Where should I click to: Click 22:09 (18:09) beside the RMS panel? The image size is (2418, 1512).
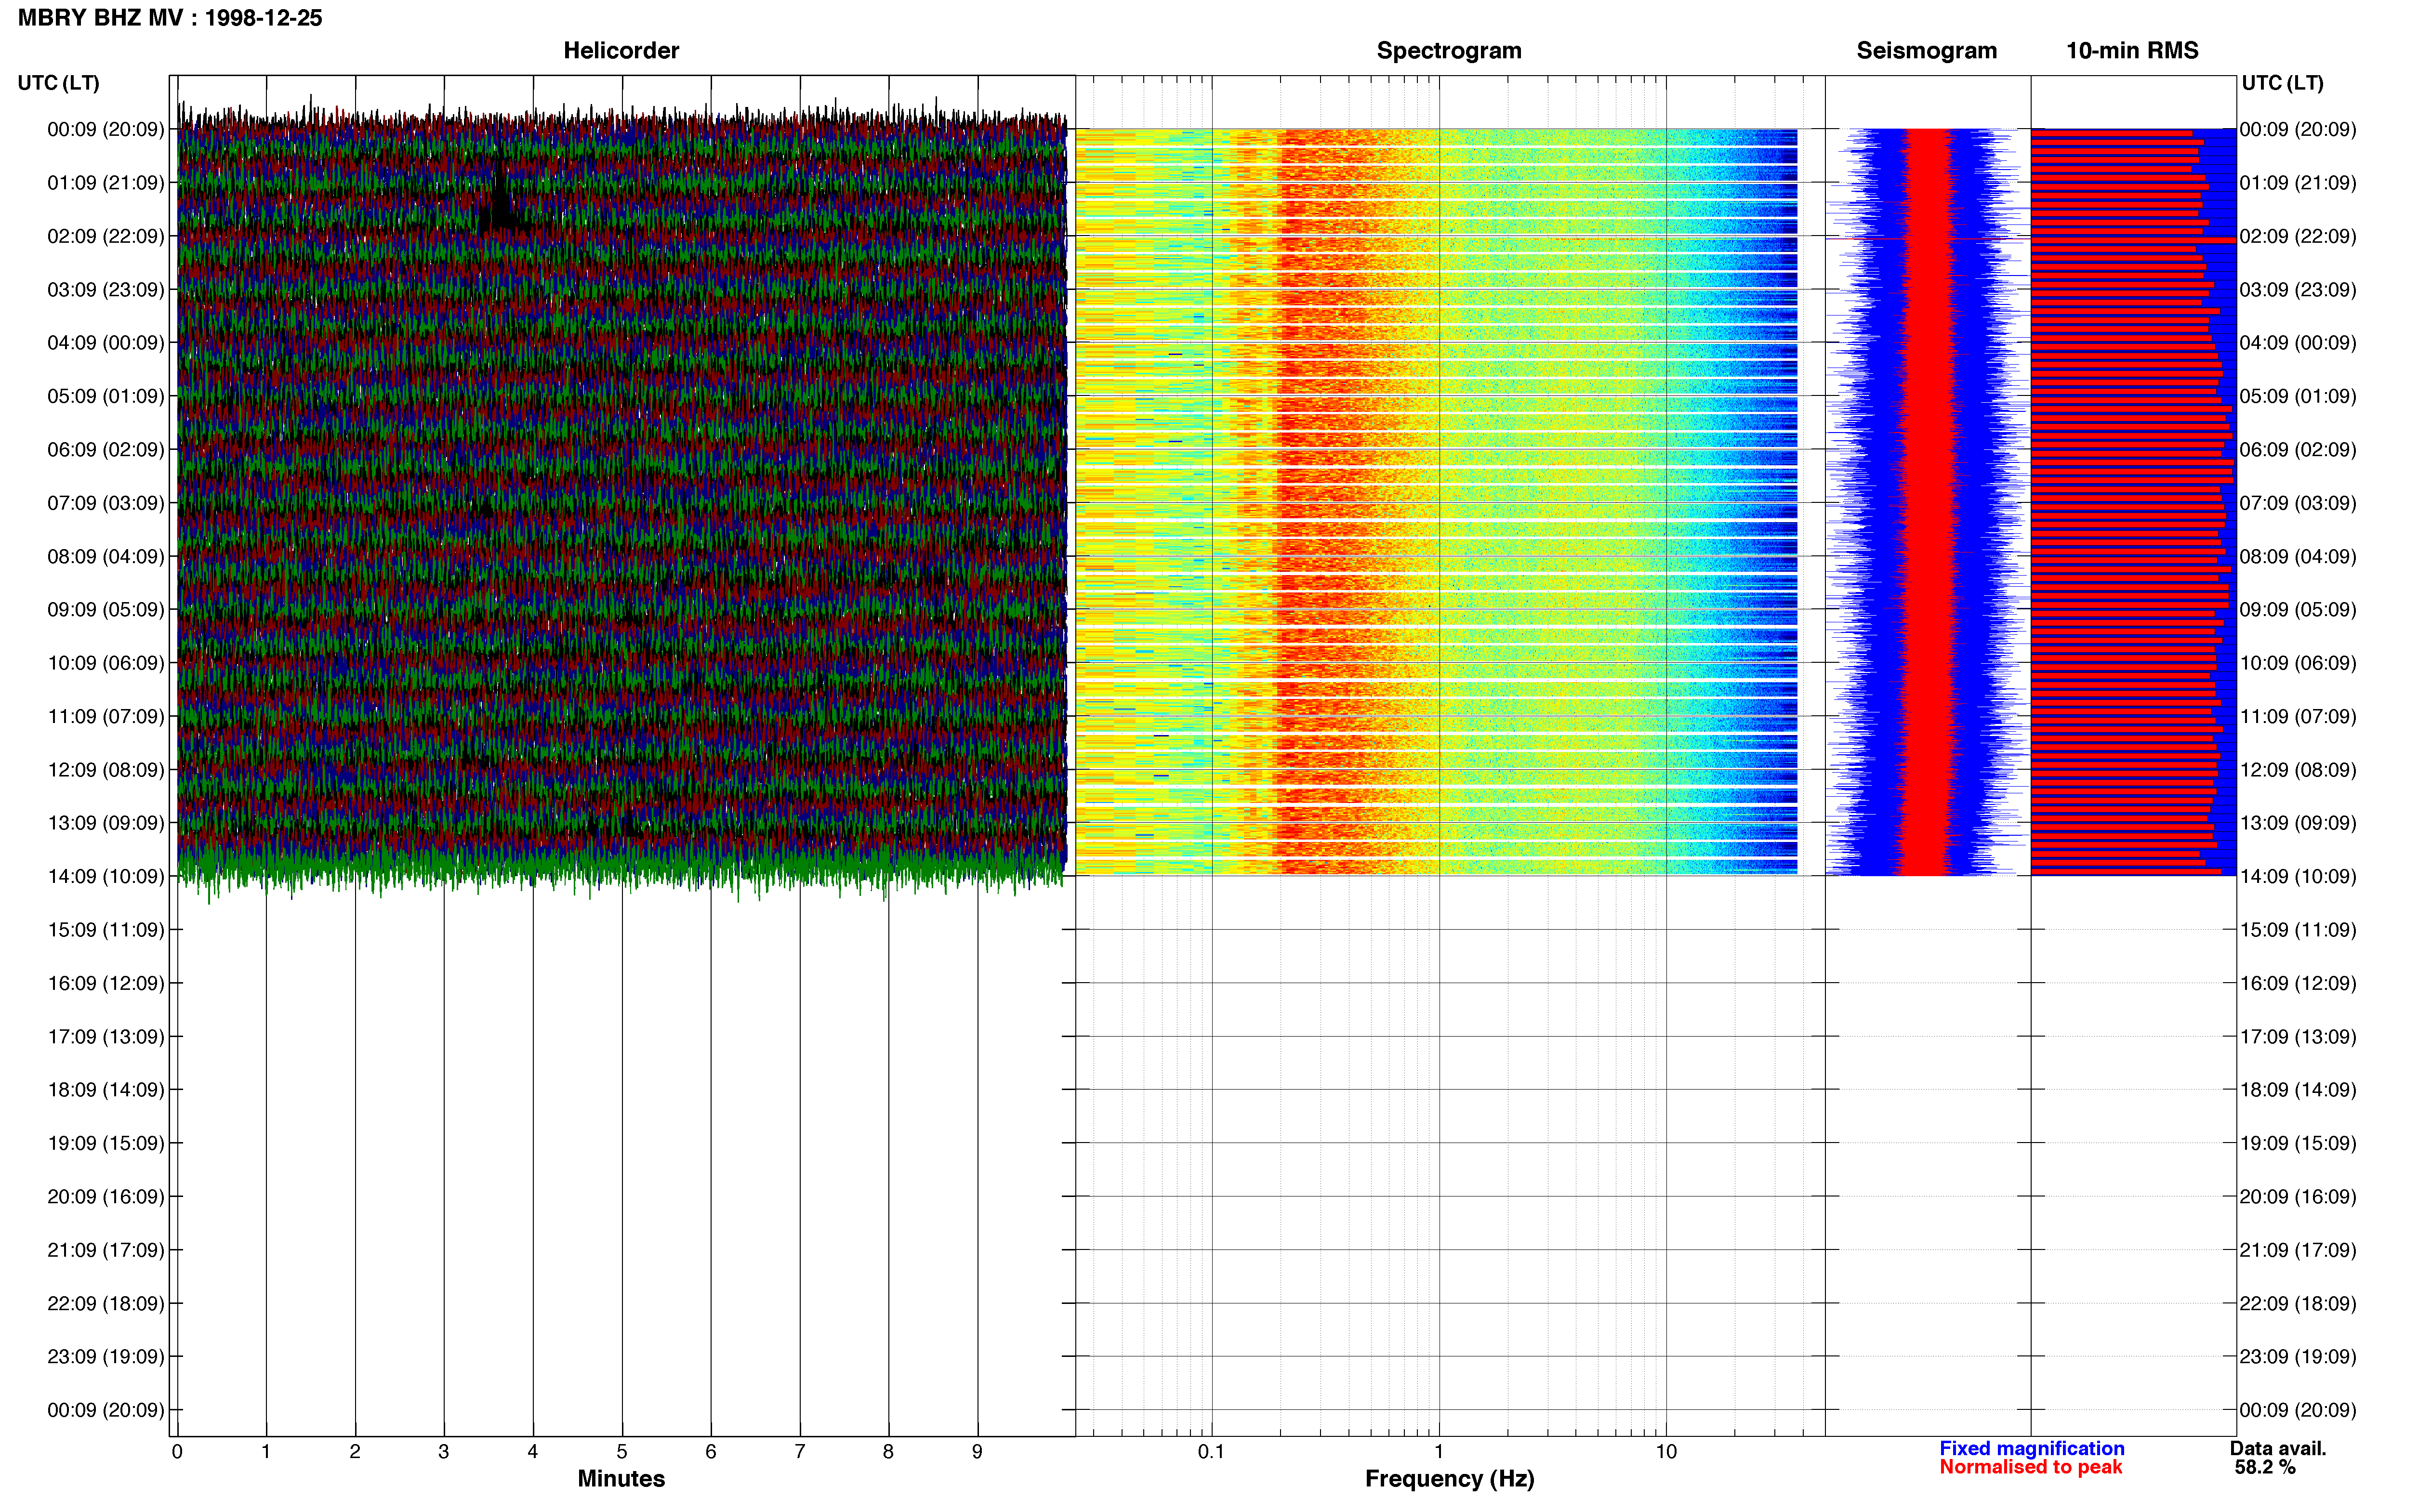click(2298, 1304)
